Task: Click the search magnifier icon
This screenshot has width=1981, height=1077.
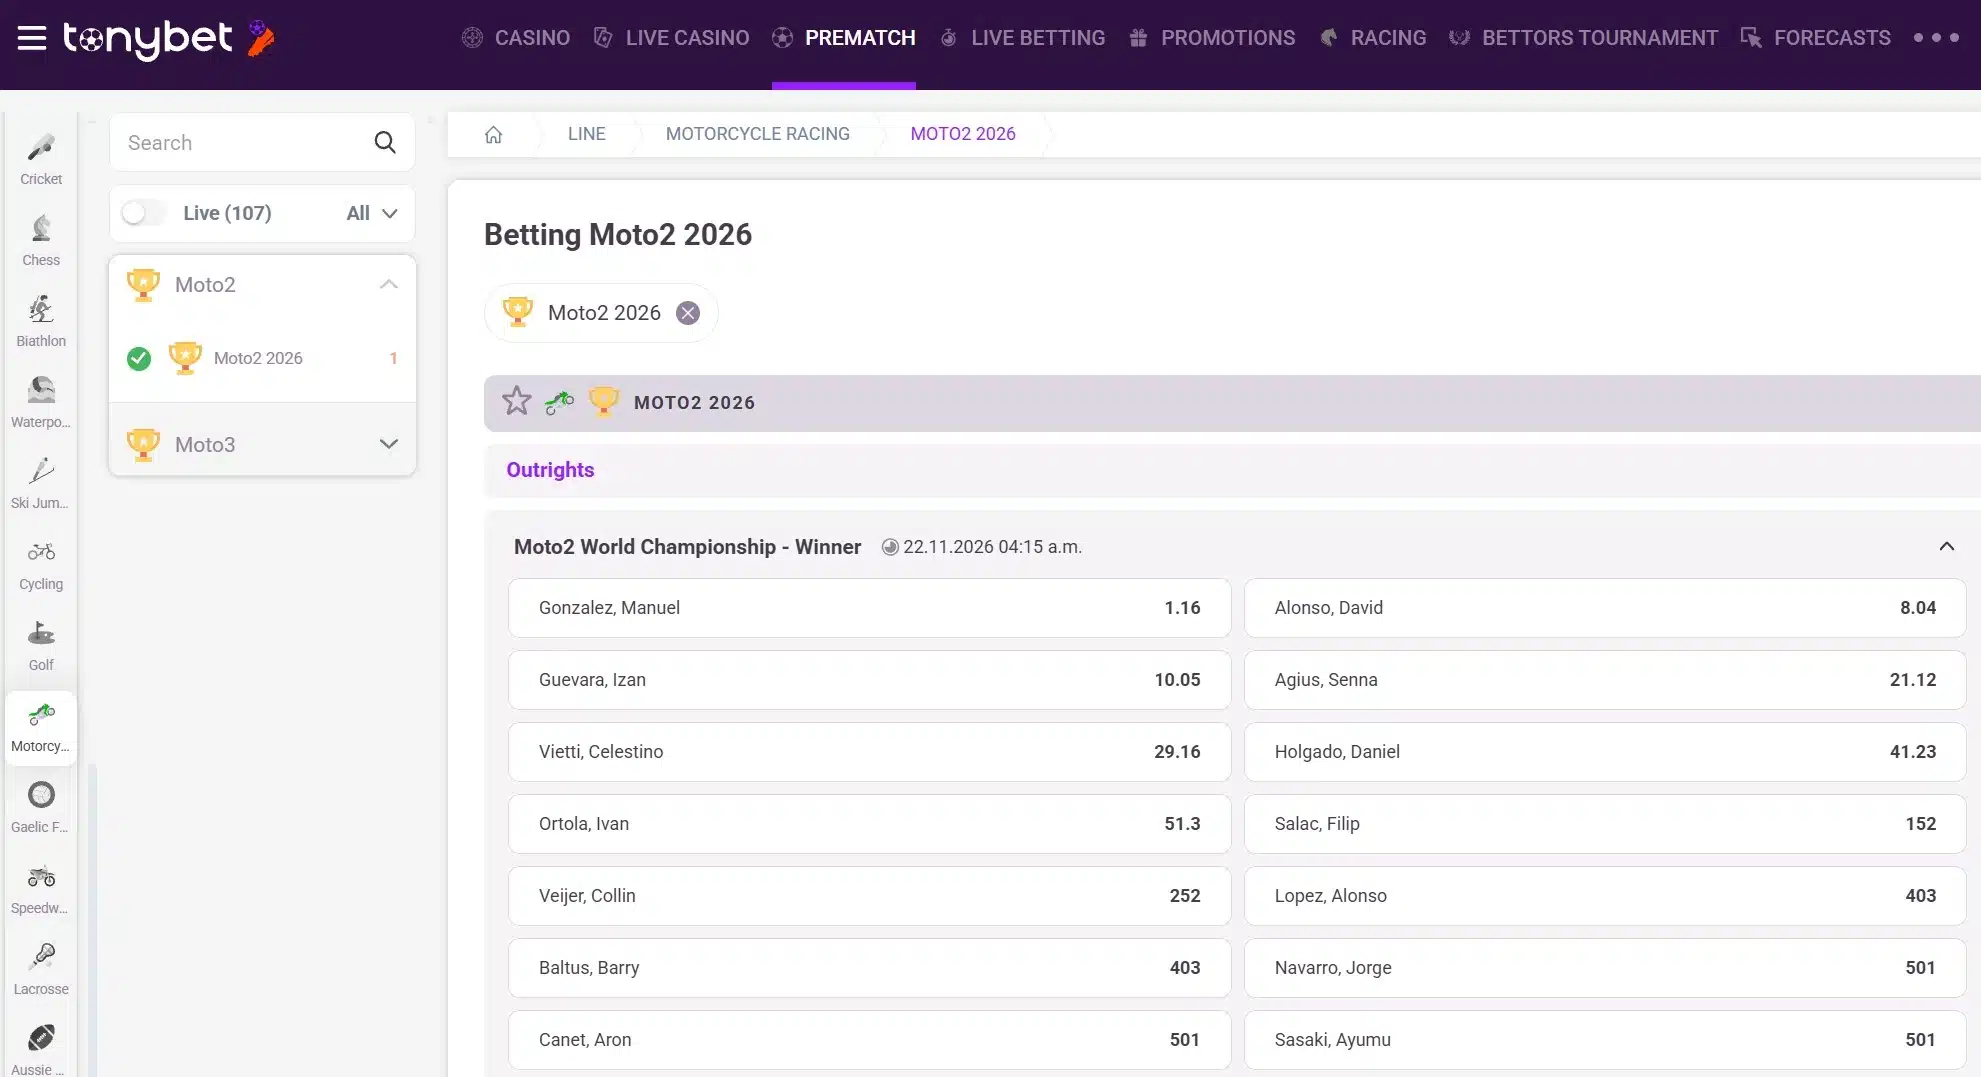Action: pyautogui.click(x=385, y=143)
